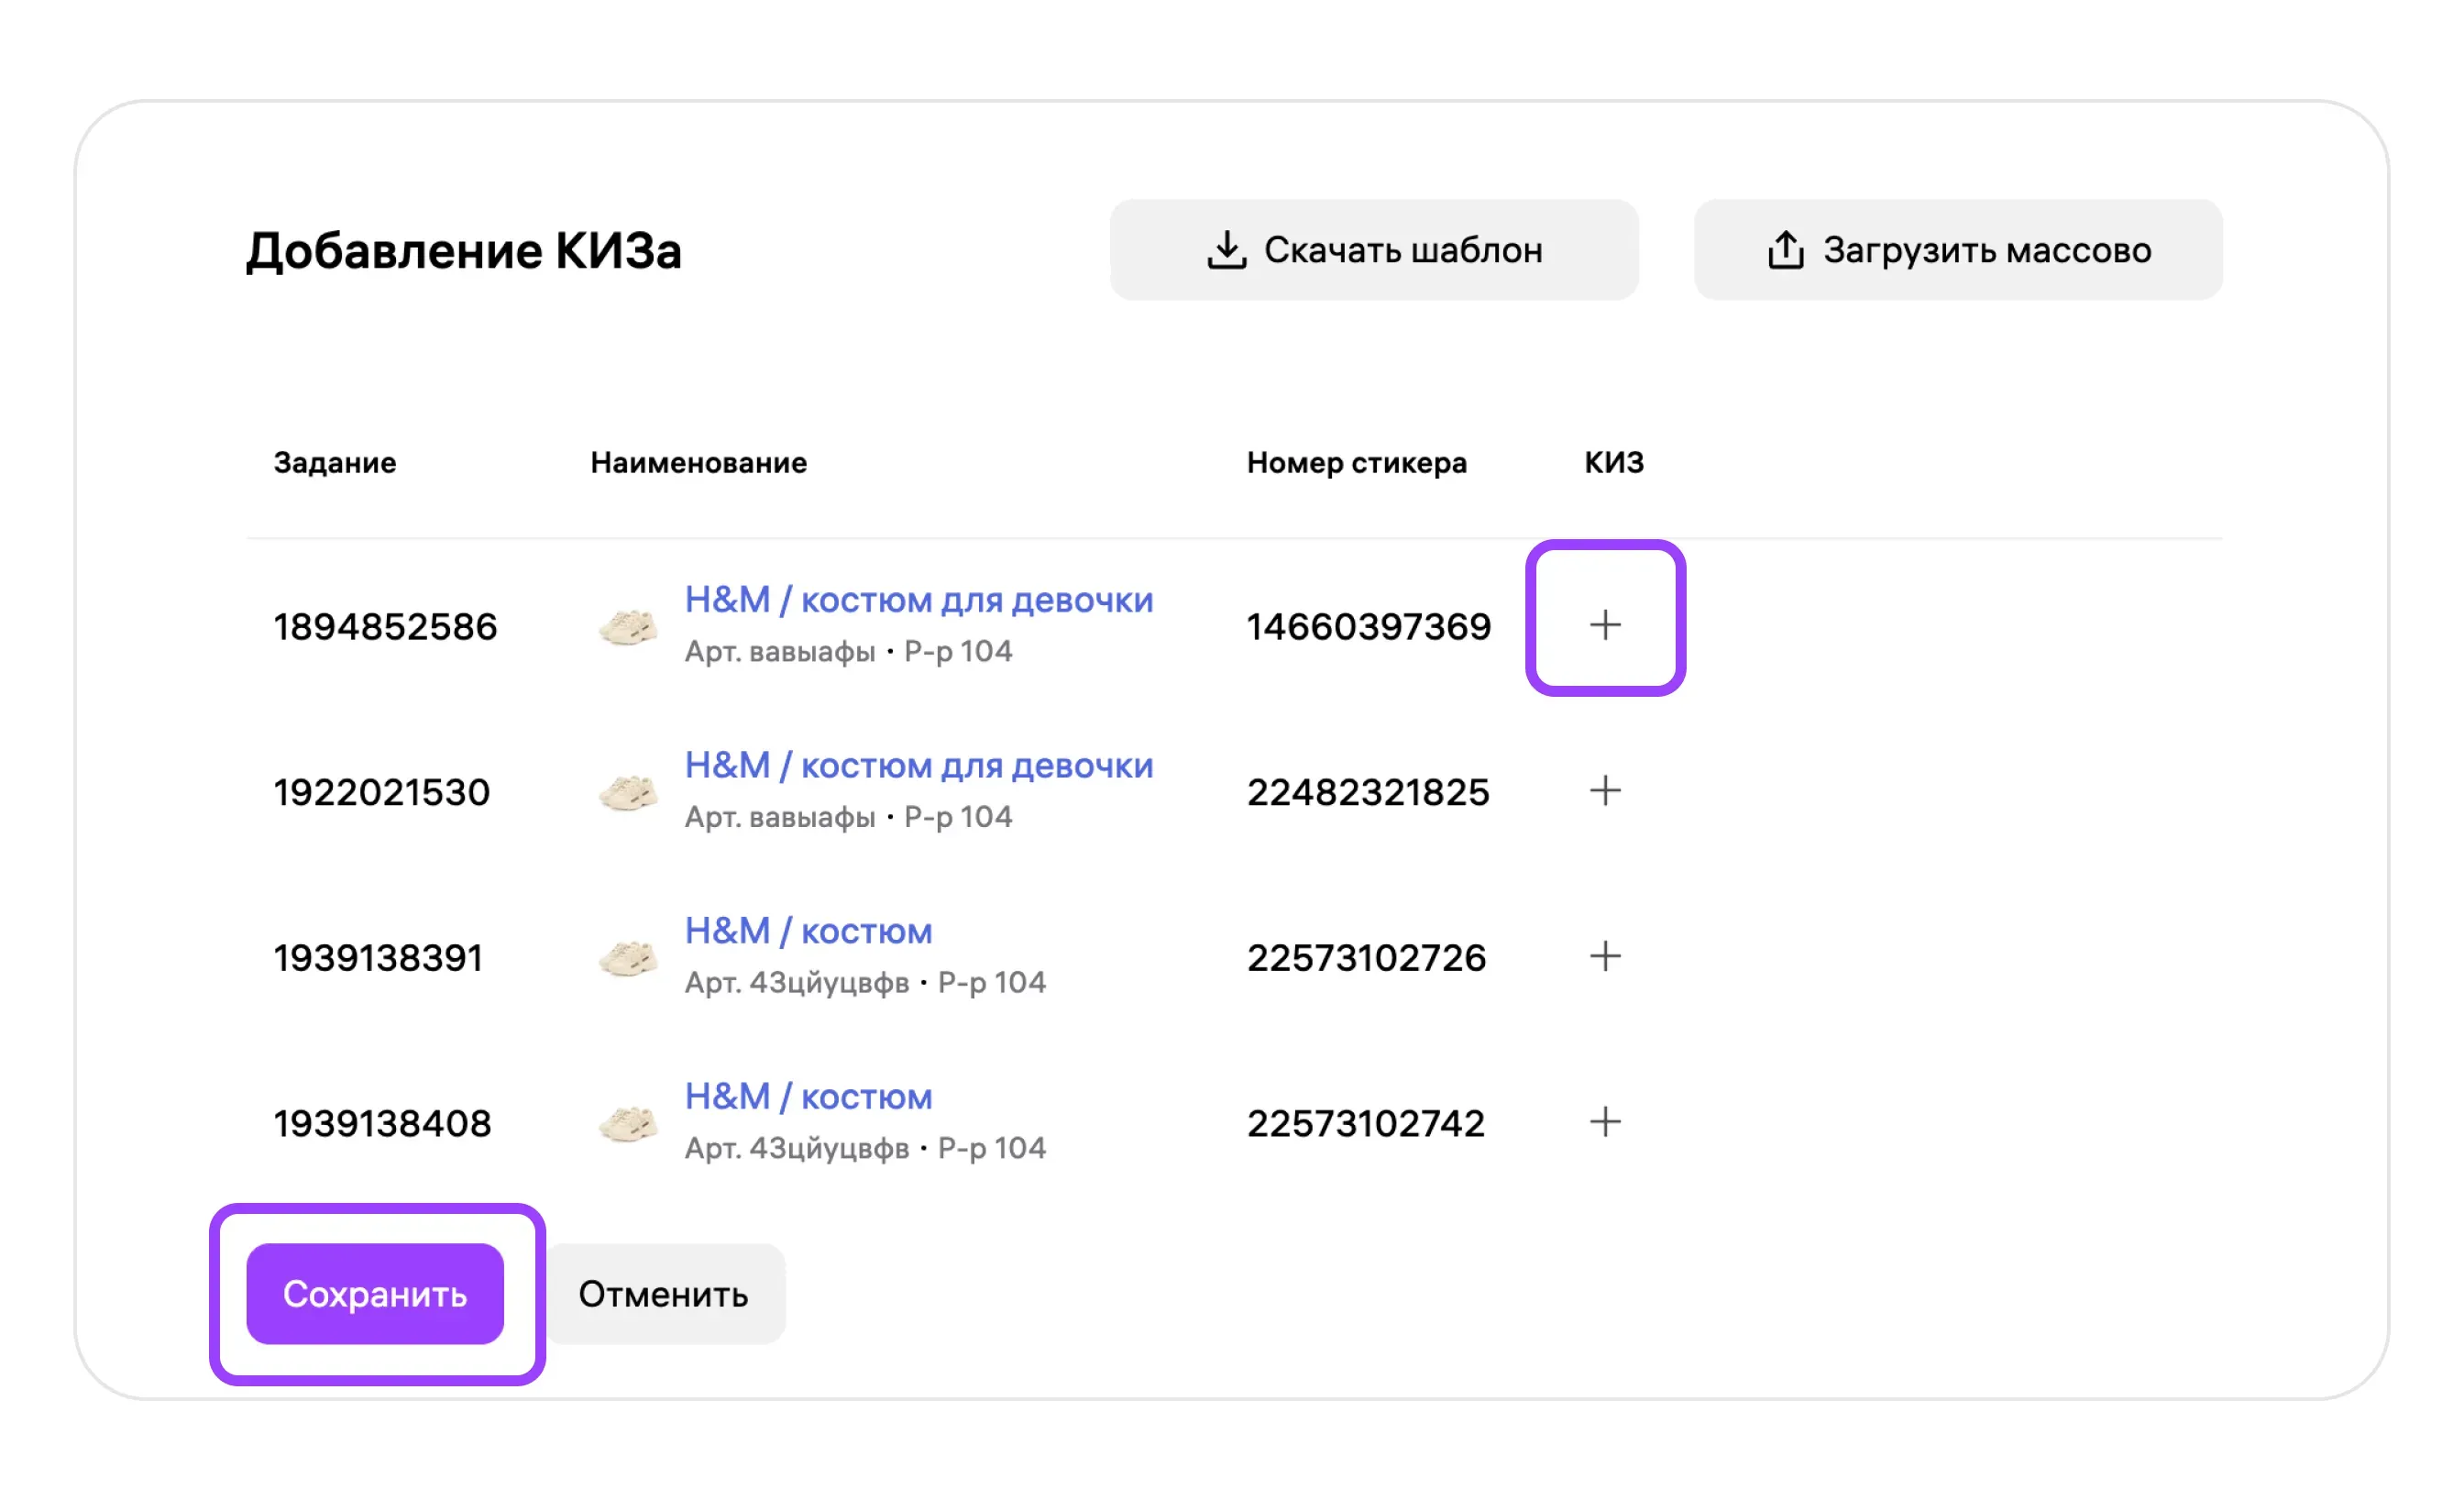Open H&M / костюм link for task 1939138391
2464x1500 pixels.
click(808, 931)
